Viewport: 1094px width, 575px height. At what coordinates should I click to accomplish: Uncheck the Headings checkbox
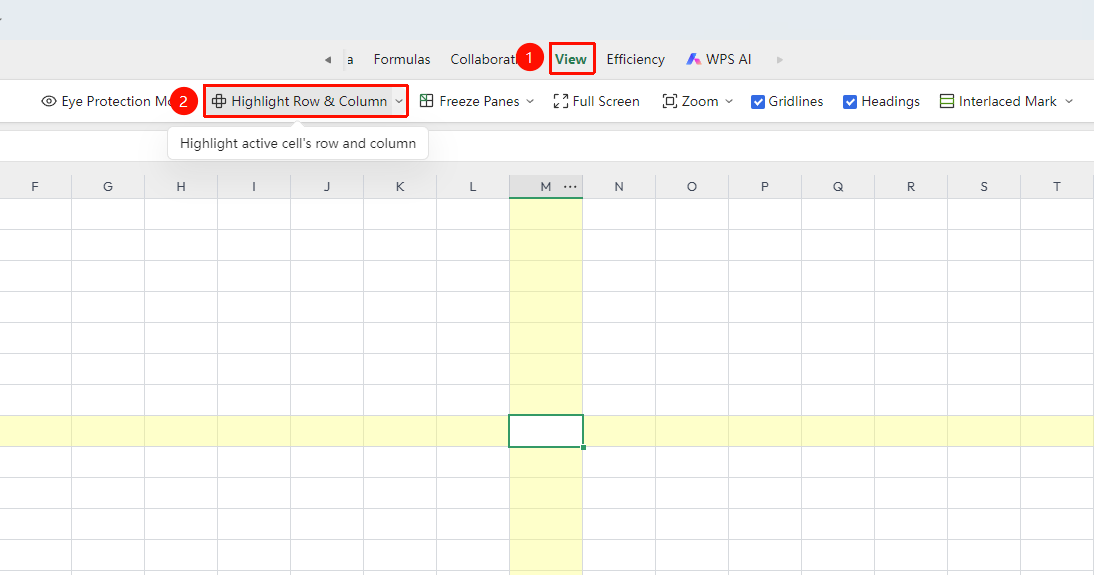pos(850,102)
